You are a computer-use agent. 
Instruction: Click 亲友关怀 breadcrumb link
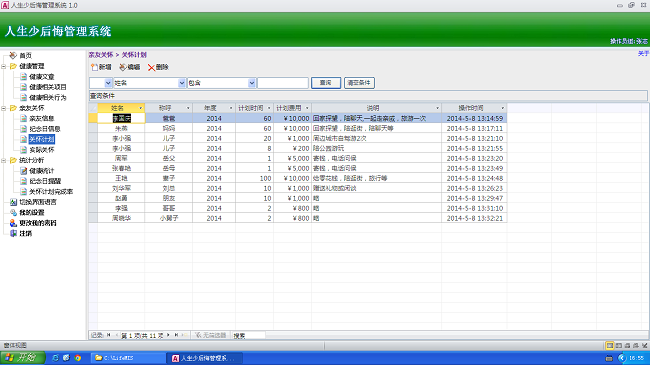[x=101, y=55]
